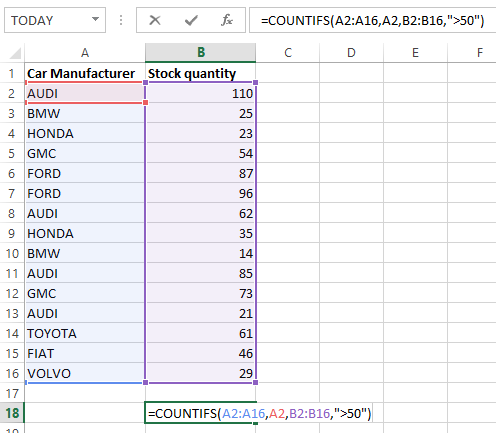
Task: Select all cells with the corner triangle
Action: coord(15,53)
